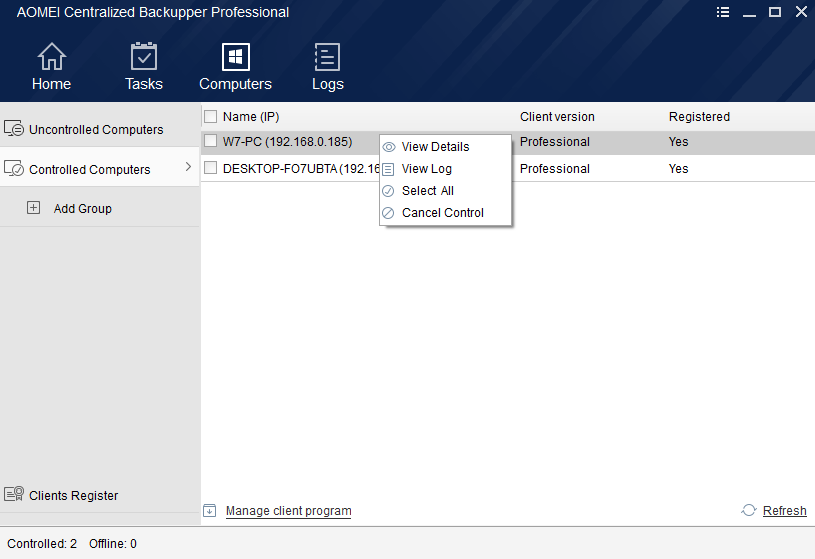Click the Refresh circular arrows icon
The height and width of the screenshot is (559, 815).
point(748,510)
